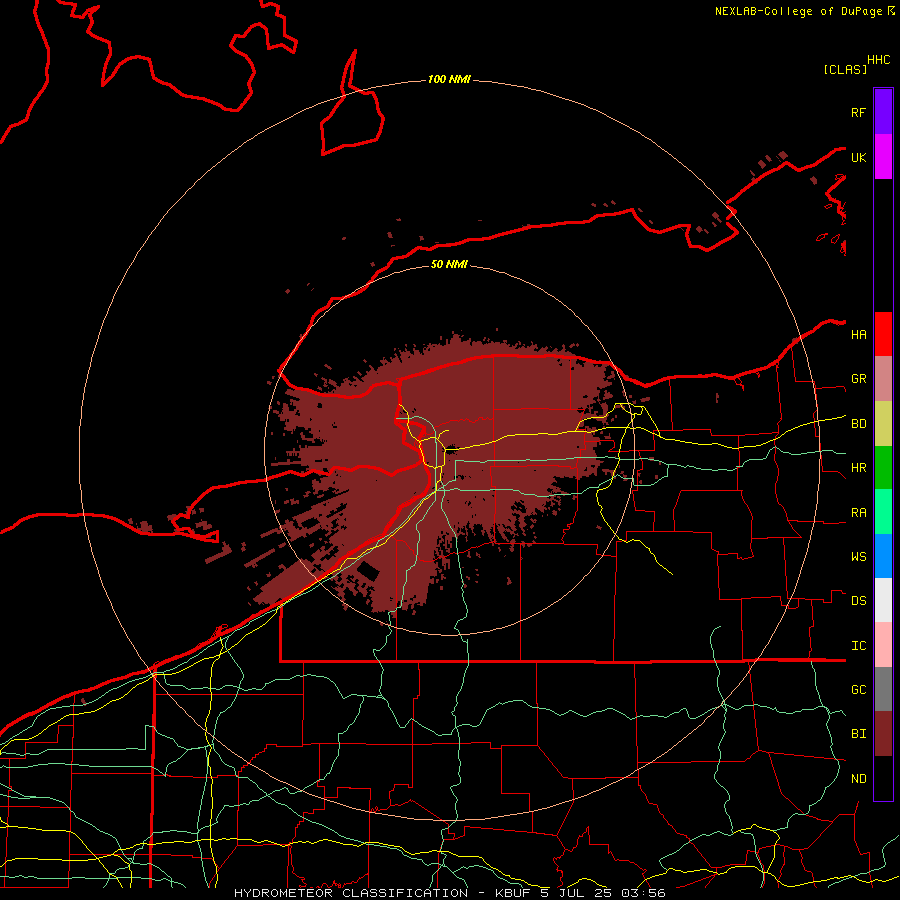Click the BI brown legend swatch

pyautogui.click(x=883, y=734)
